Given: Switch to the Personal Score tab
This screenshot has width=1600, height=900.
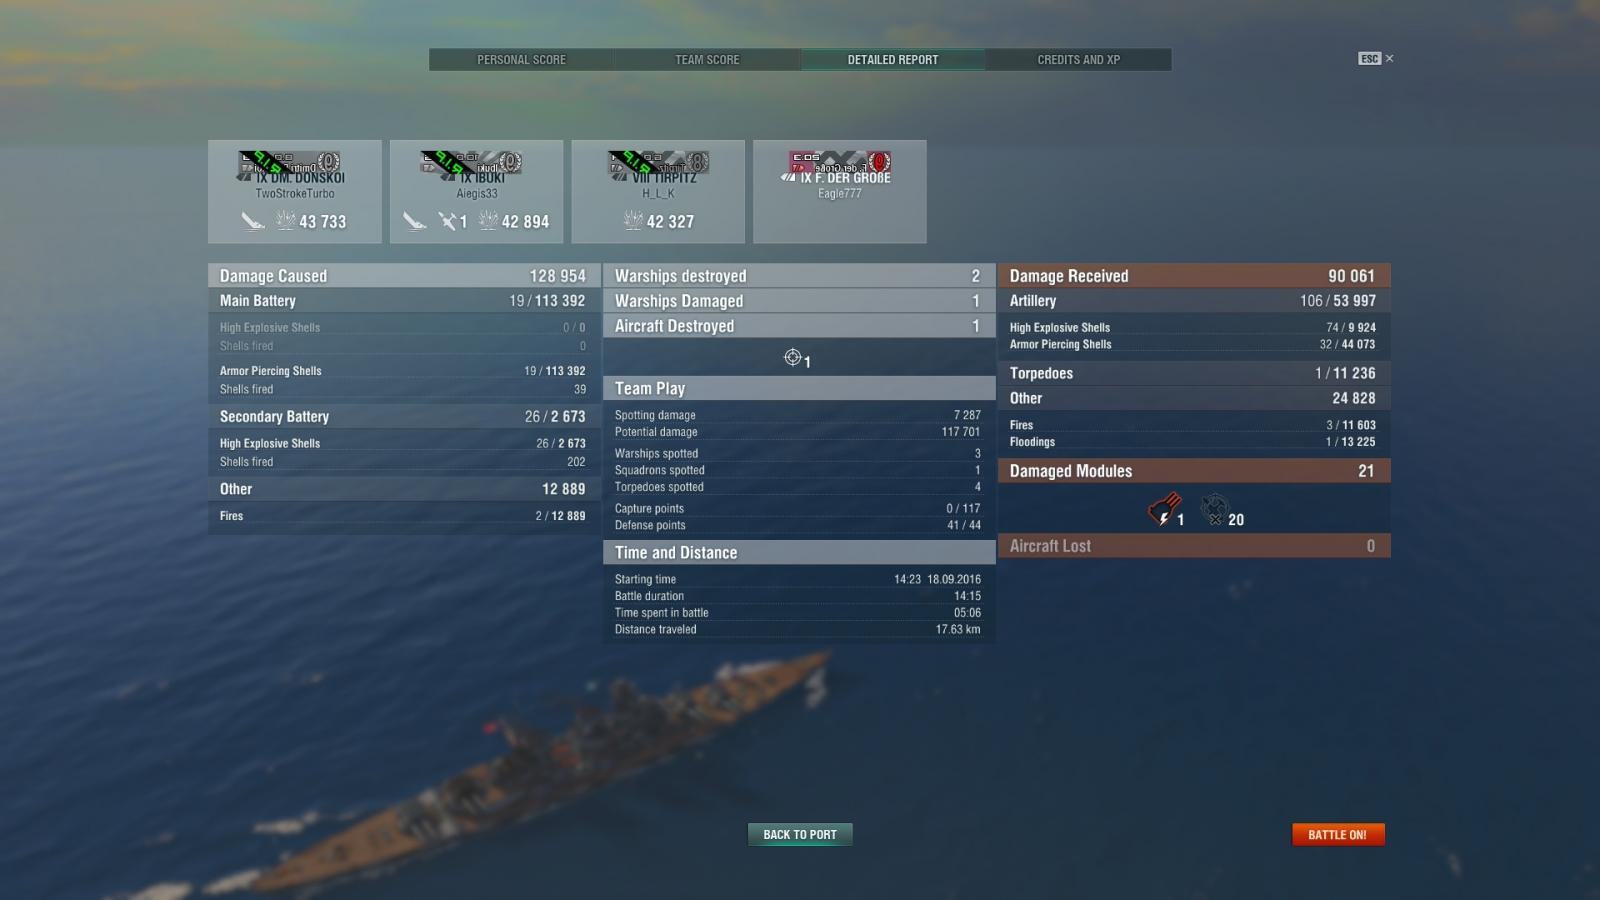Looking at the screenshot, I should (521, 60).
